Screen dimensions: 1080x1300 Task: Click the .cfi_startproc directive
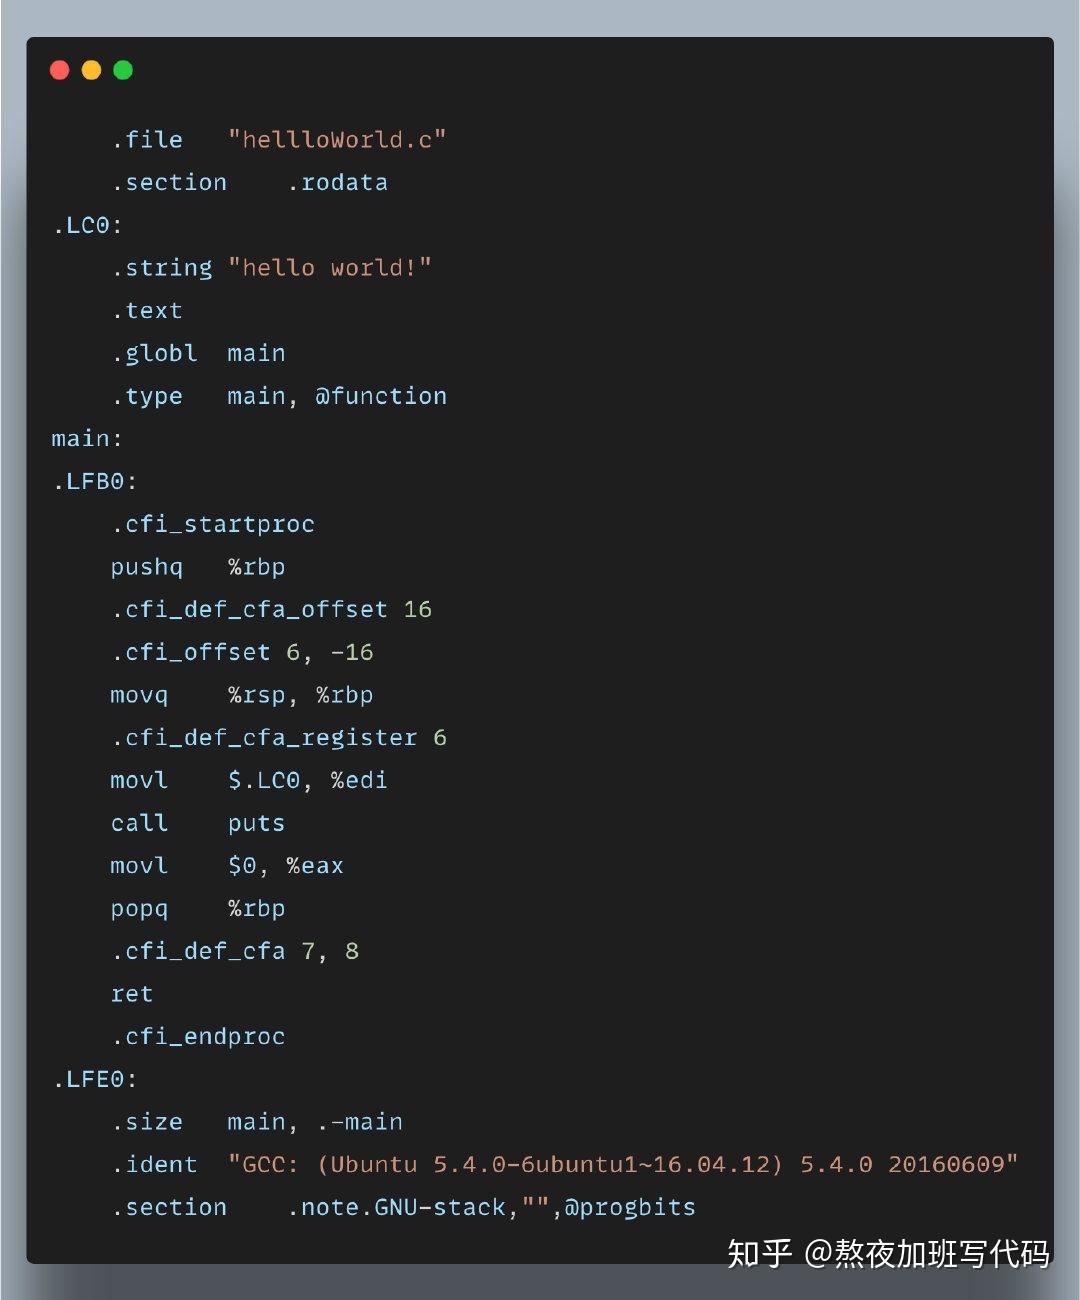(x=213, y=524)
